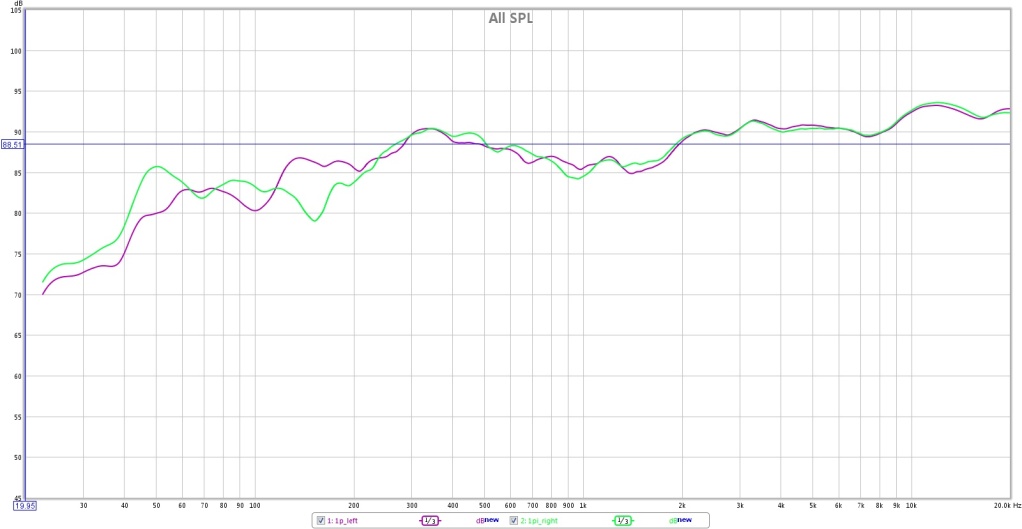Viewport: 1022px width, 529px height.
Task: Click green 1/3 smoothing icon for 1pi_right
Action: (x=621, y=521)
